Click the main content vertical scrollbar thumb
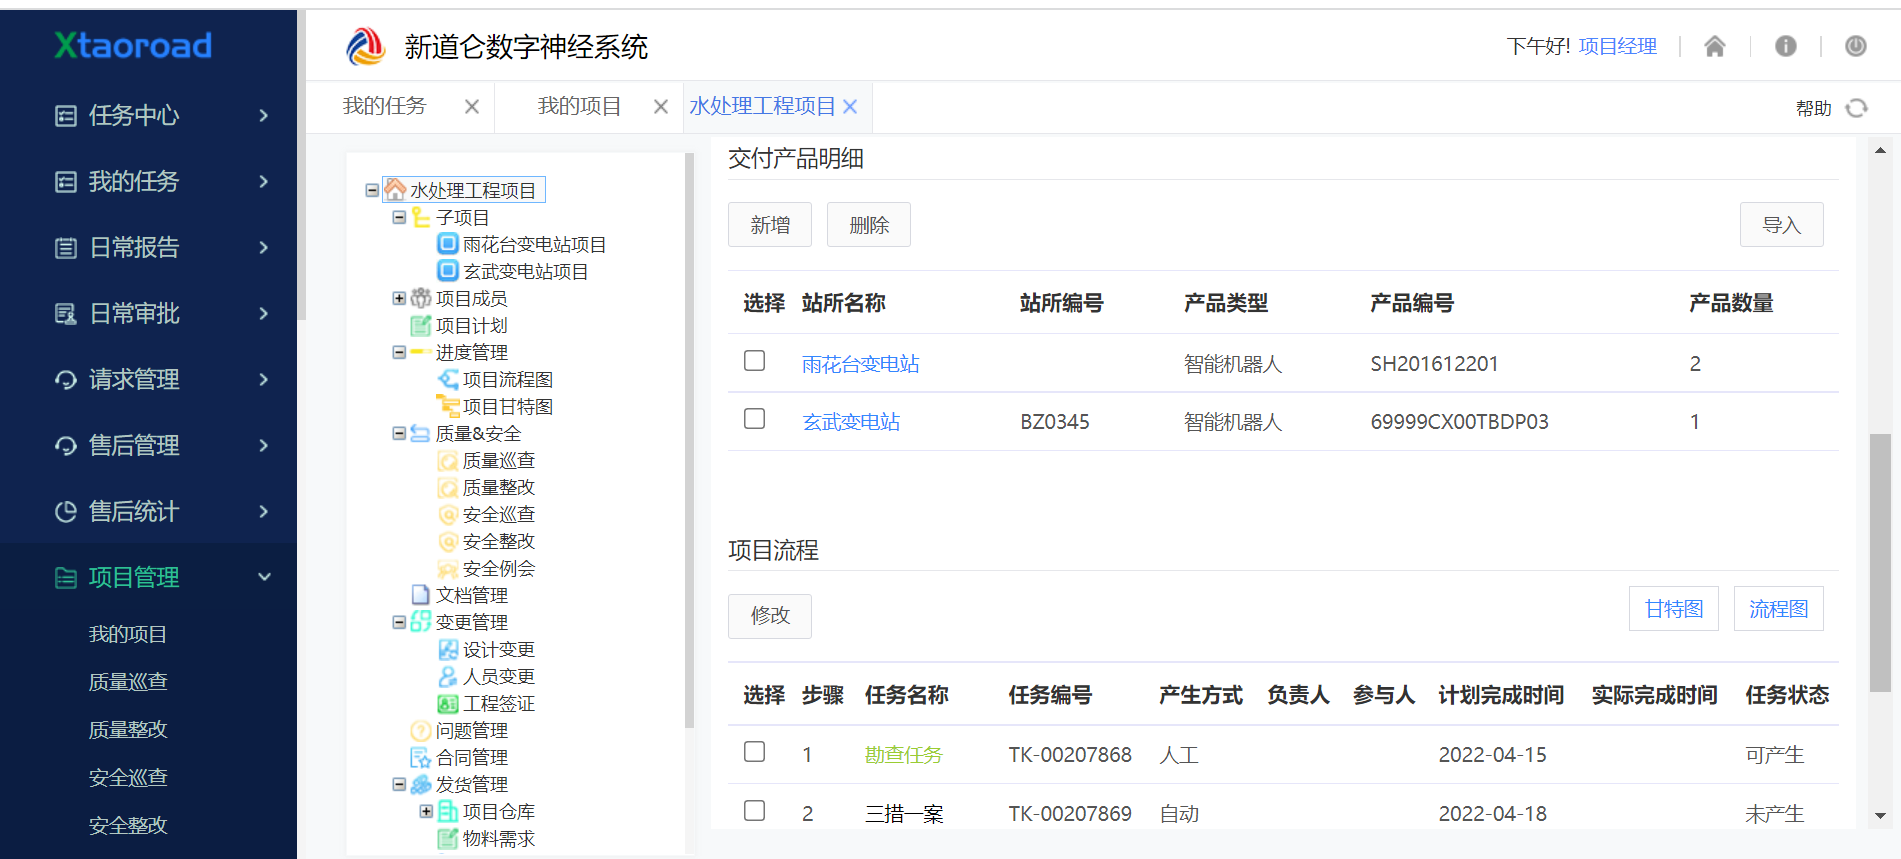This screenshot has width=1901, height=859. pos(1880,562)
